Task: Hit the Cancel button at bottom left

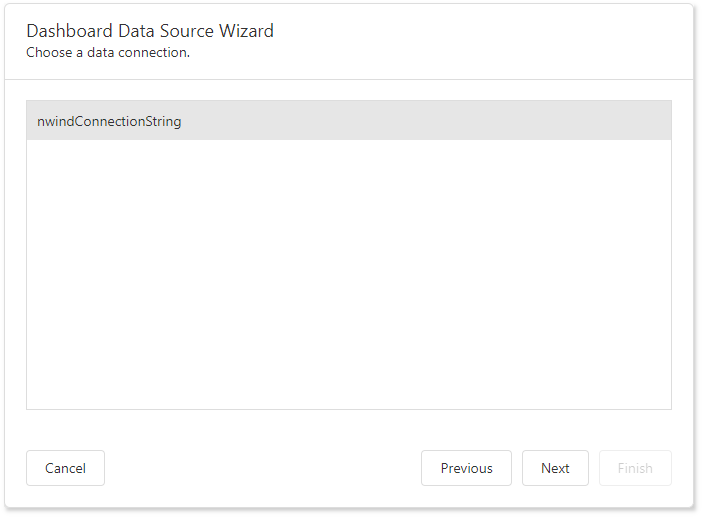Action: click(65, 468)
